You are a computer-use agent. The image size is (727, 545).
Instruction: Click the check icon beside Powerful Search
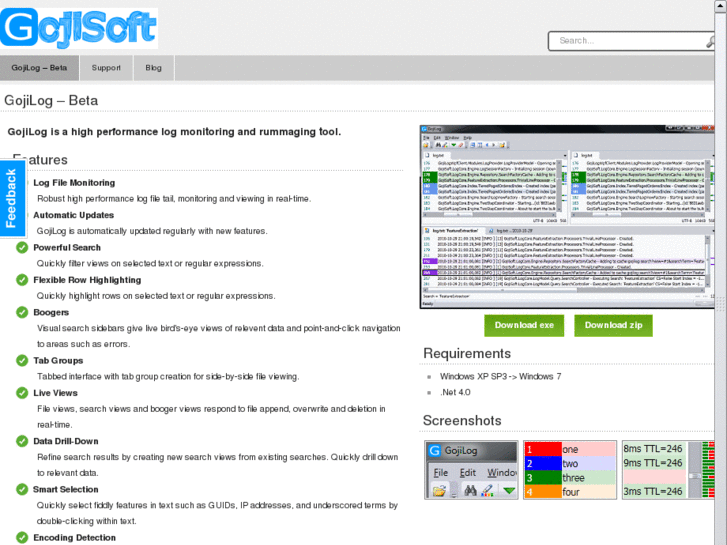pos(22,247)
